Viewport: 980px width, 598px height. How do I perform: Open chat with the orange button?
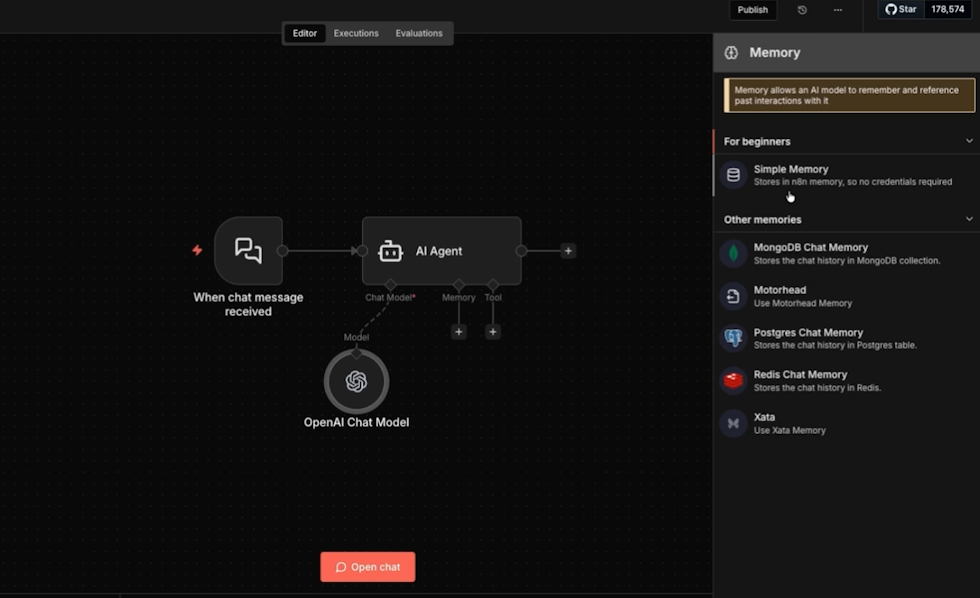pyautogui.click(x=368, y=567)
